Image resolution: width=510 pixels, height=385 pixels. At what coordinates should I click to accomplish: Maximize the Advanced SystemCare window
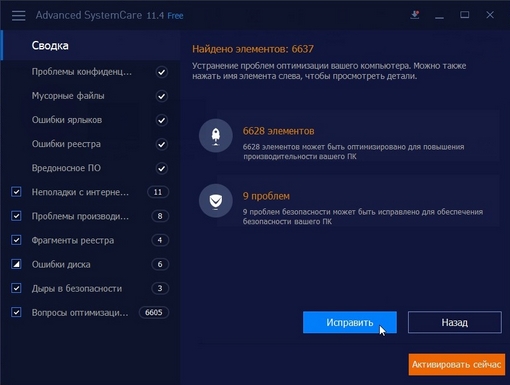pos(465,15)
